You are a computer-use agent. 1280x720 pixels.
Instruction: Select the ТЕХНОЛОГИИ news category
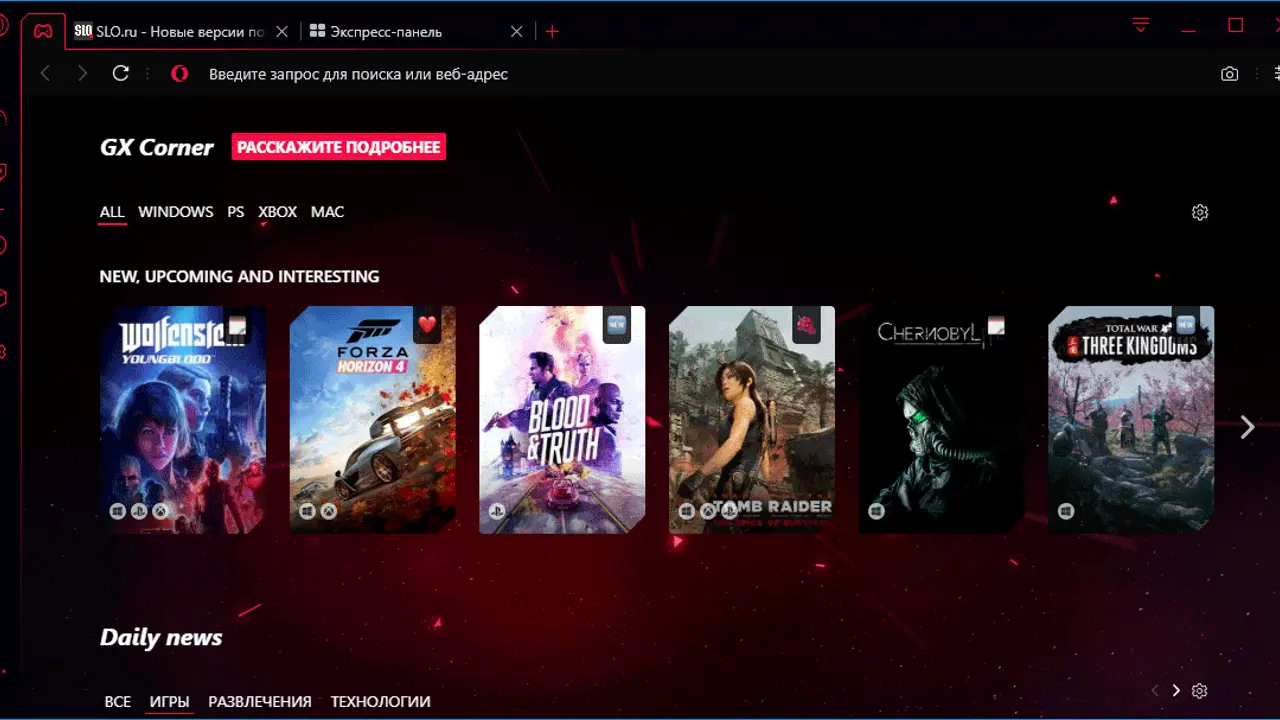pyautogui.click(x=380, y=702)
